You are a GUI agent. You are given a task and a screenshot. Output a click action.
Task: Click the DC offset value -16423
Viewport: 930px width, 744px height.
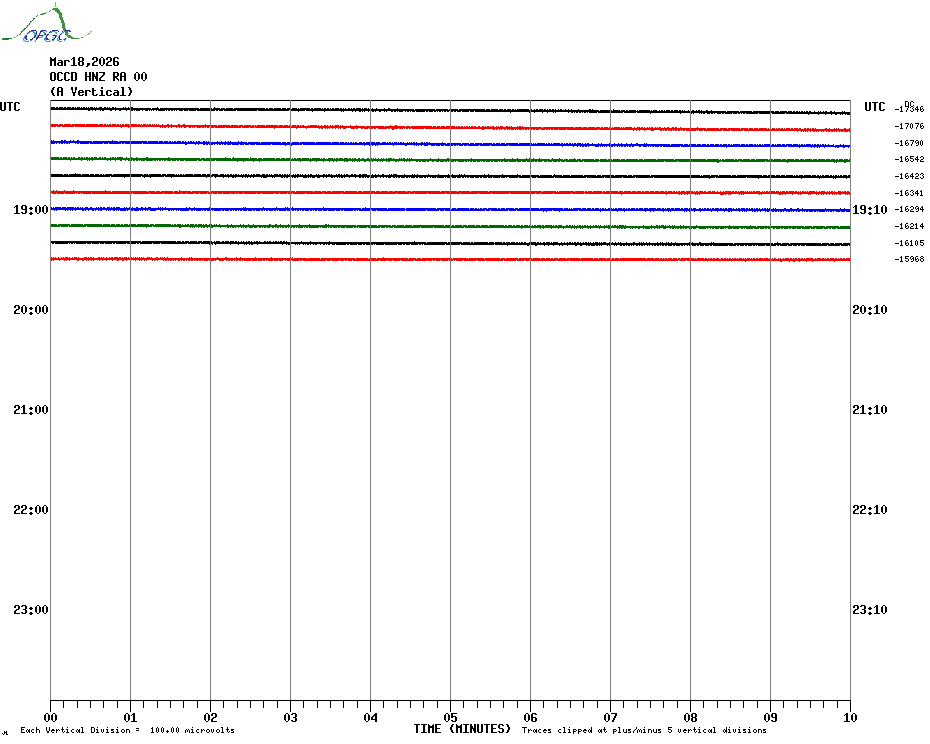(909, 176)
